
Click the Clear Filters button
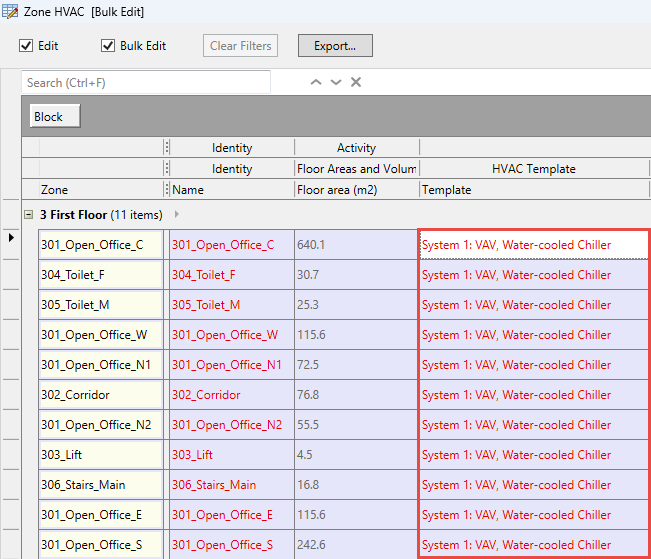pos(240,46)
